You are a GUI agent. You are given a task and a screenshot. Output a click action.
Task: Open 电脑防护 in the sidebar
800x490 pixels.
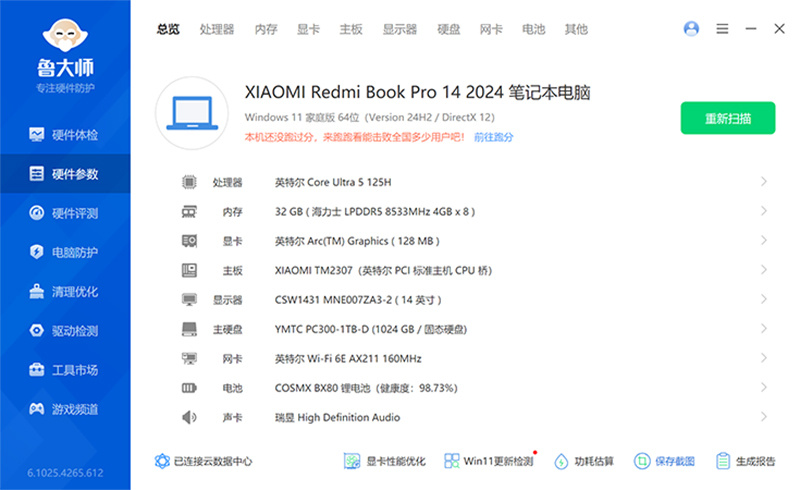pyautogui.click(x=65, y=252)
